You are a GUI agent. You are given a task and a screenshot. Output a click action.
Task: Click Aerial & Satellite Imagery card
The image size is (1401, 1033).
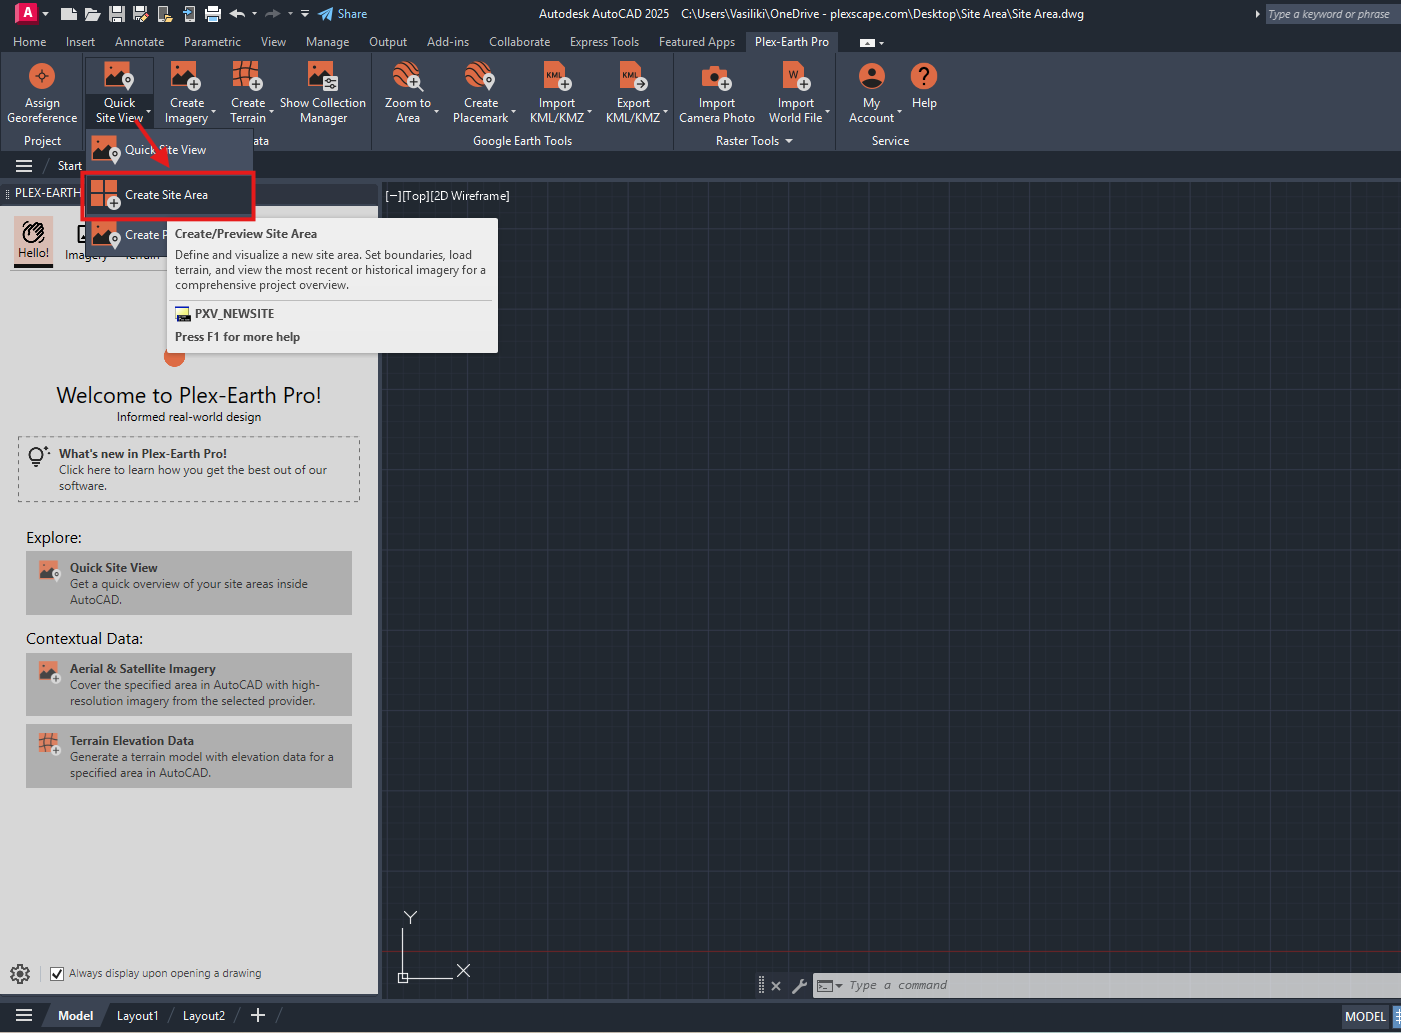[x=189, y=684]
